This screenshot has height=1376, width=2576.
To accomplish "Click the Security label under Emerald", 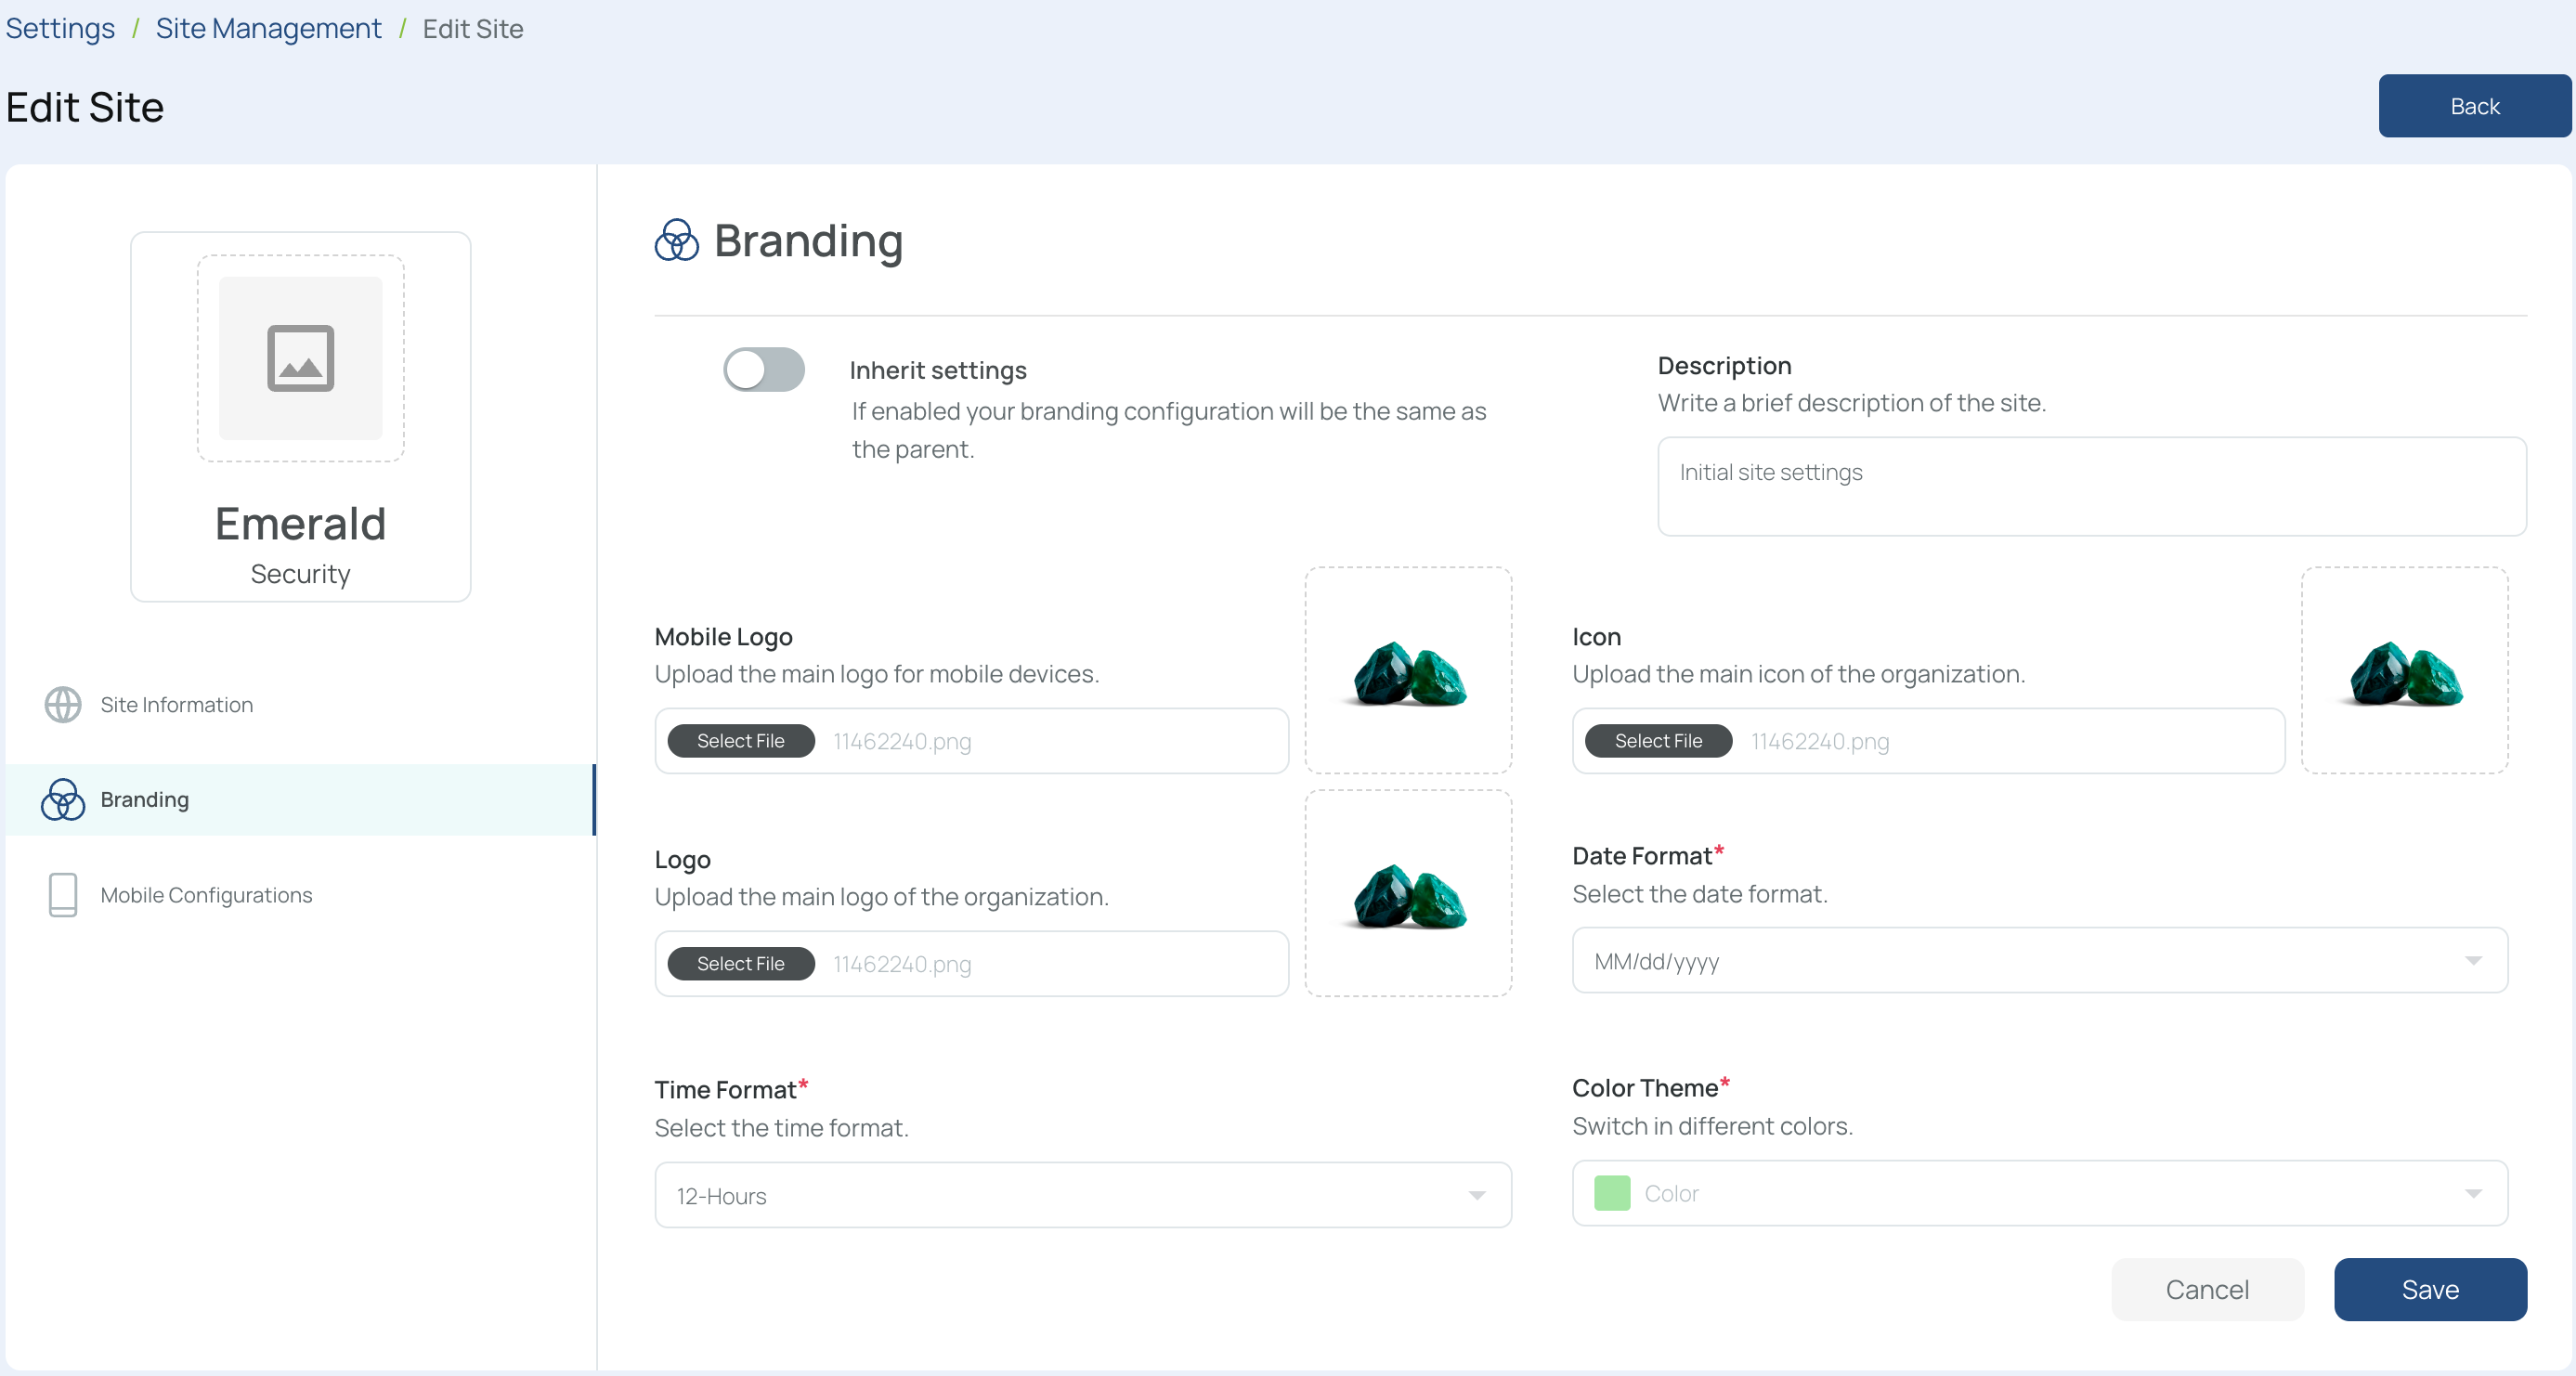I will [300, 574].
